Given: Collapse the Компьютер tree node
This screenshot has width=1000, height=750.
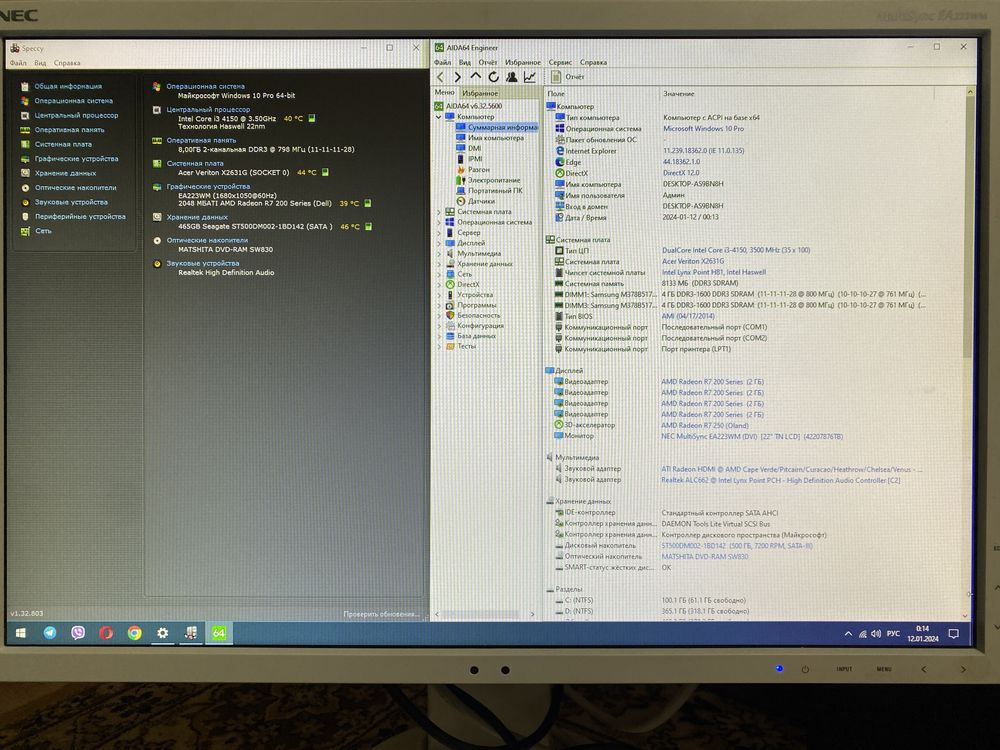Looking at the screenshot, I should 439,117.
